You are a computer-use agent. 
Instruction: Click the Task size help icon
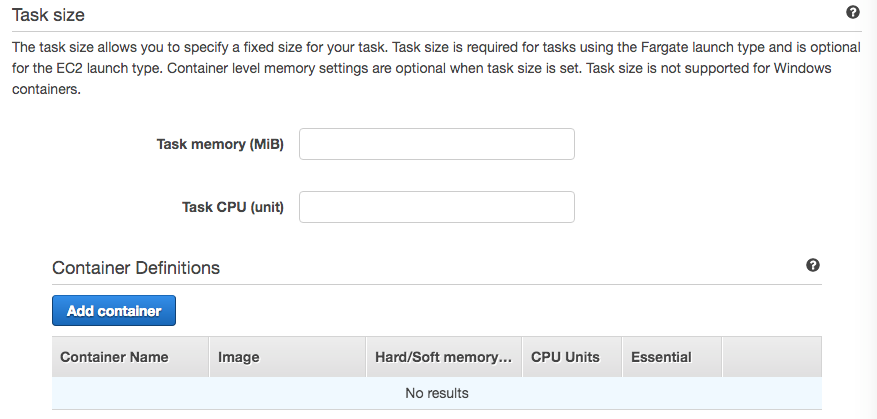pyautogui.click(x=853, y=13)
